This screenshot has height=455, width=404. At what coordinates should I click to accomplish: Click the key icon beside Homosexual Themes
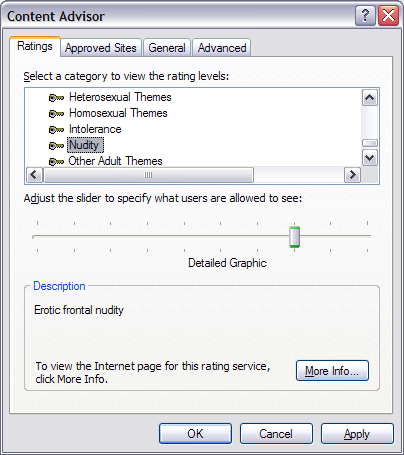coord(56,114)
